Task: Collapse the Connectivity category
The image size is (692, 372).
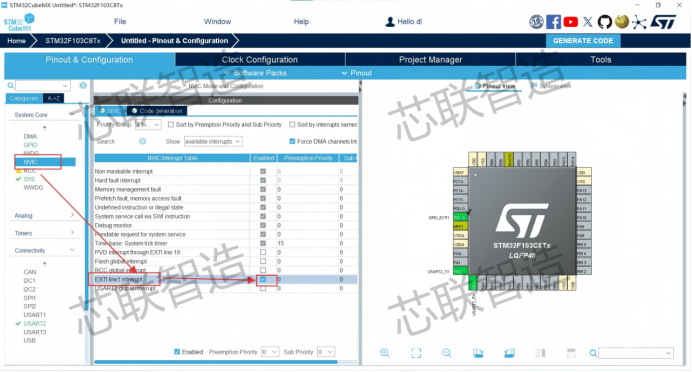Action: 44,250
